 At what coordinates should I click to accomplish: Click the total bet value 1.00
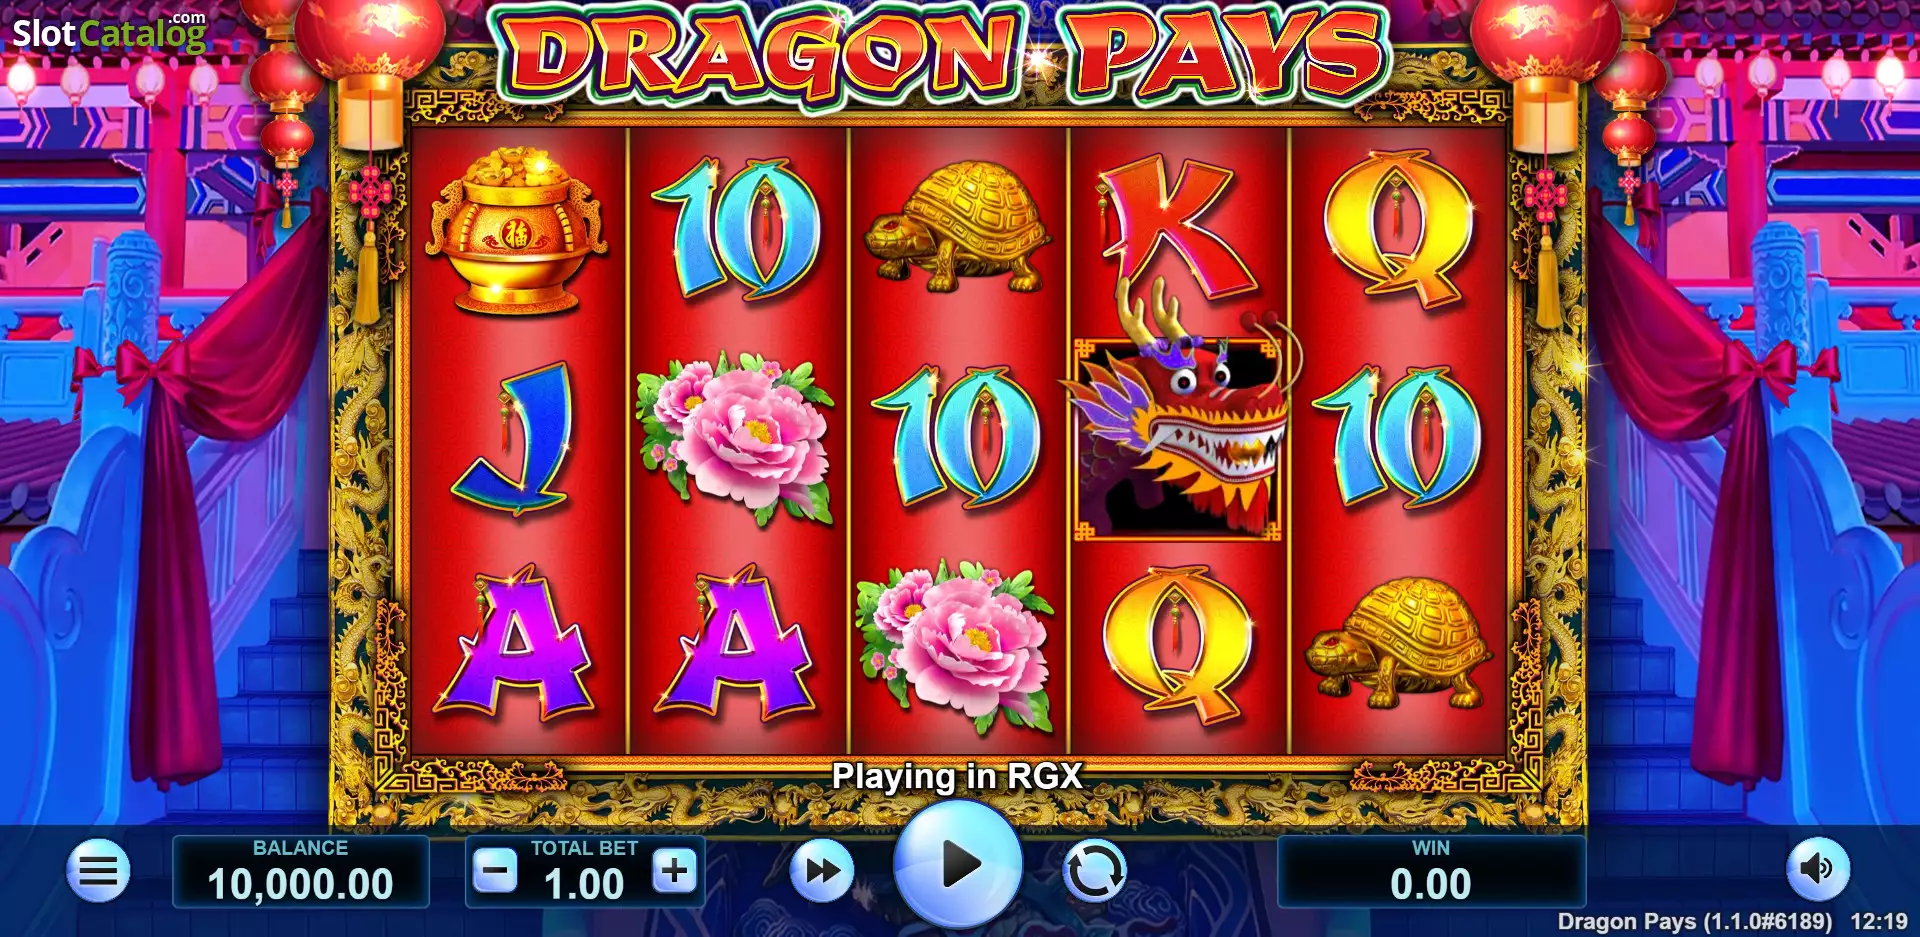coord(585,884)
